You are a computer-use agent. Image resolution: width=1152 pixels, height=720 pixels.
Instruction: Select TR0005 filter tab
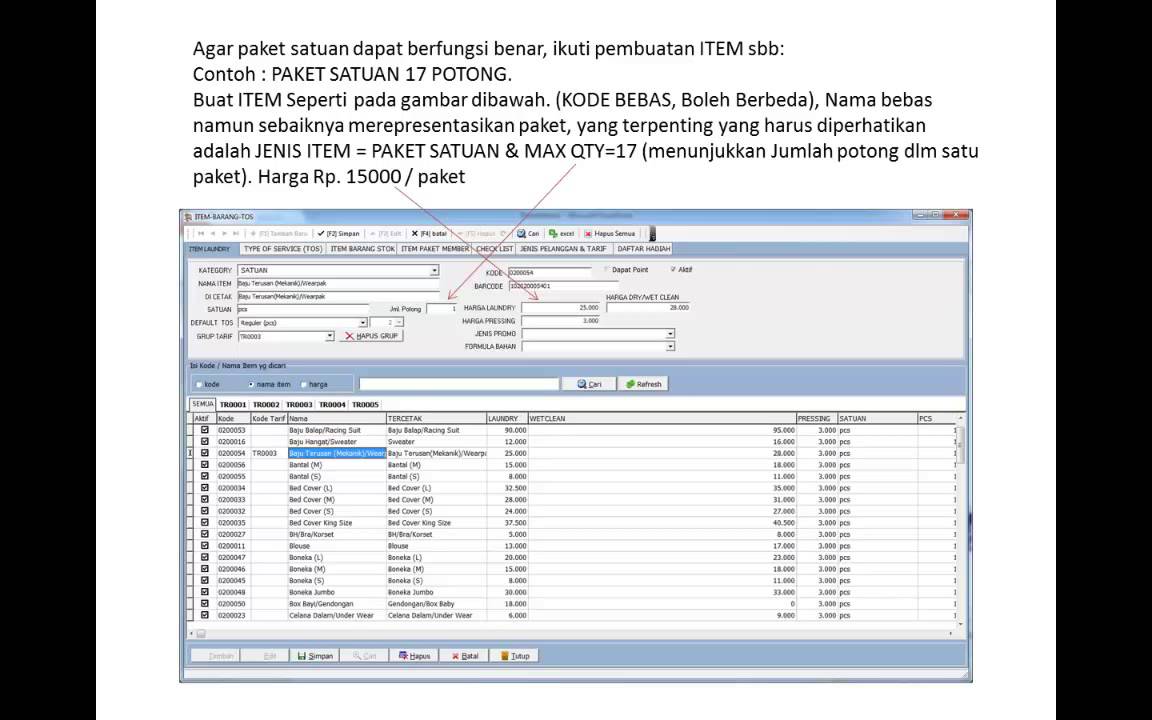[365, 405]
